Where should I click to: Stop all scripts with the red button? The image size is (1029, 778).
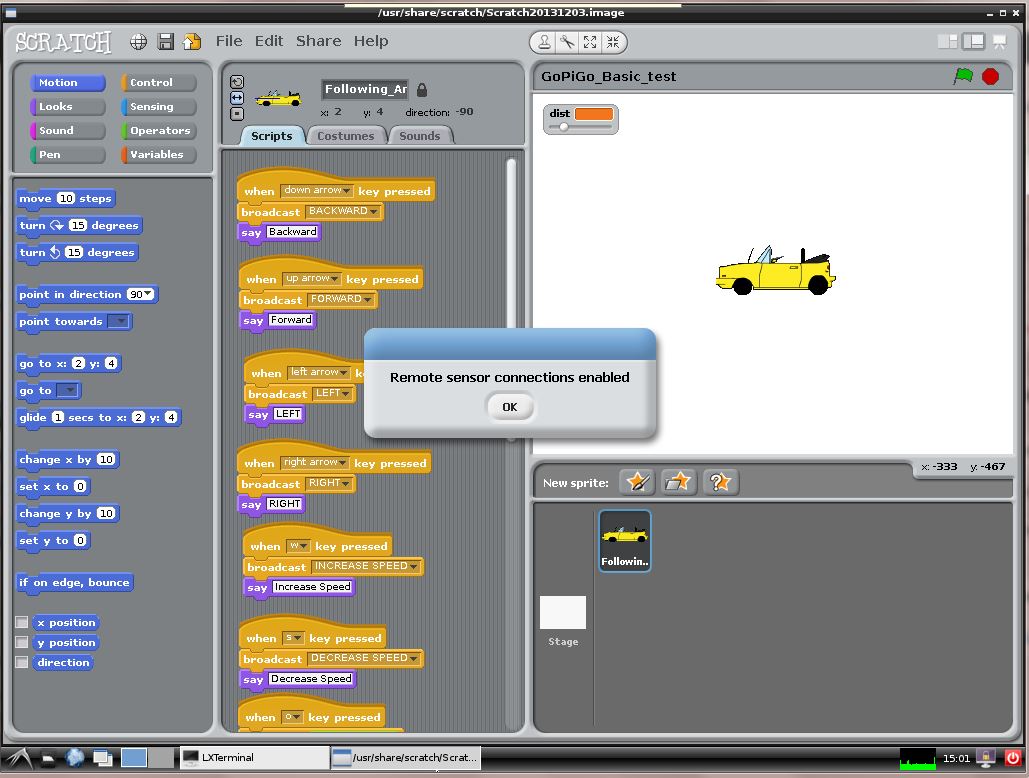(990, 77)
